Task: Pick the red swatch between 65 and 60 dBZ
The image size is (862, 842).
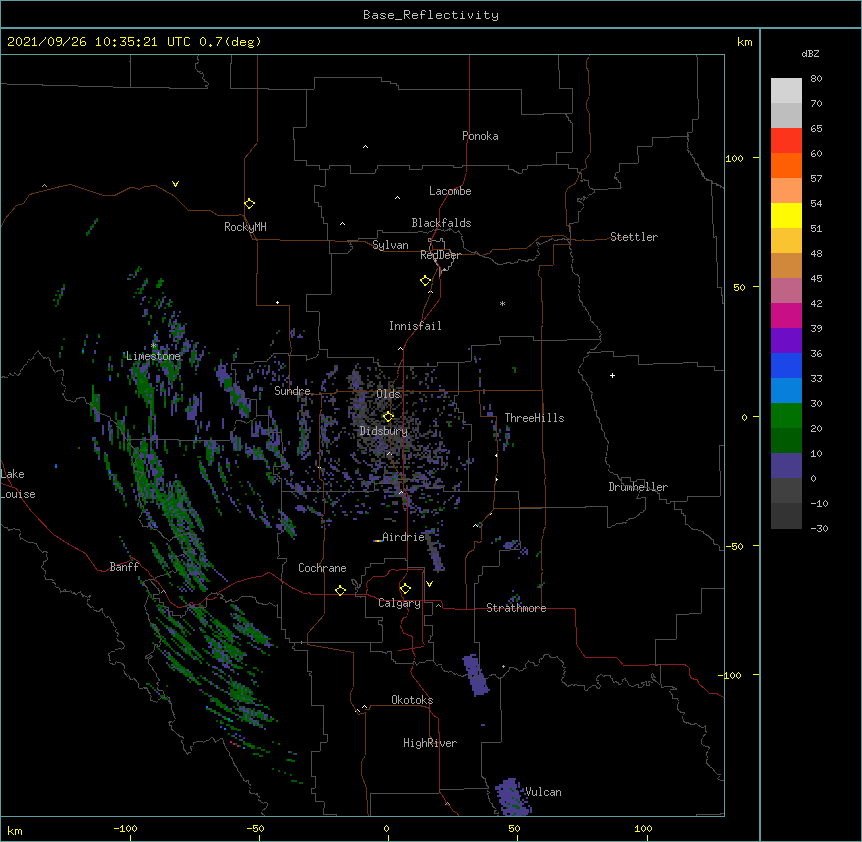Action: pos(786,140)
